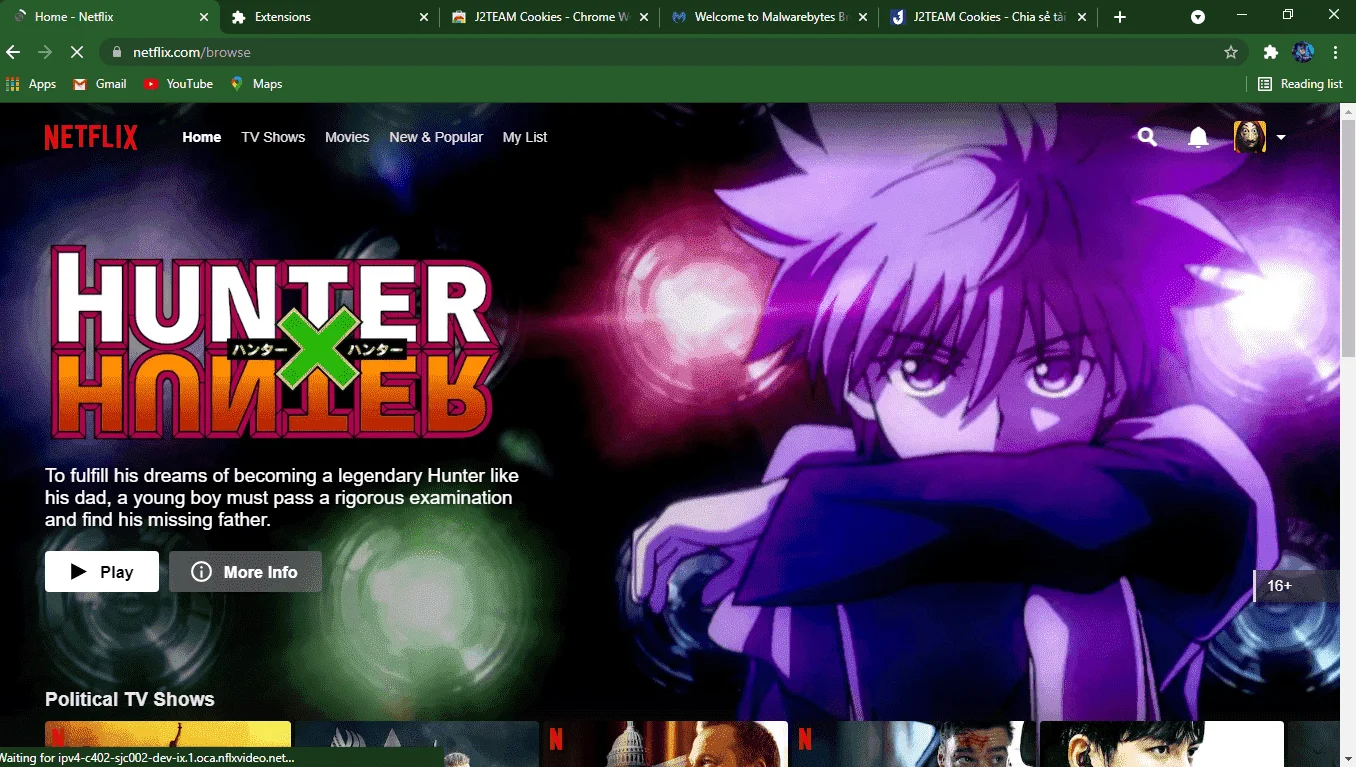This screenshot has height=767, width=1356.
Task: Close the Extensions tab
Action: [424, 17]
